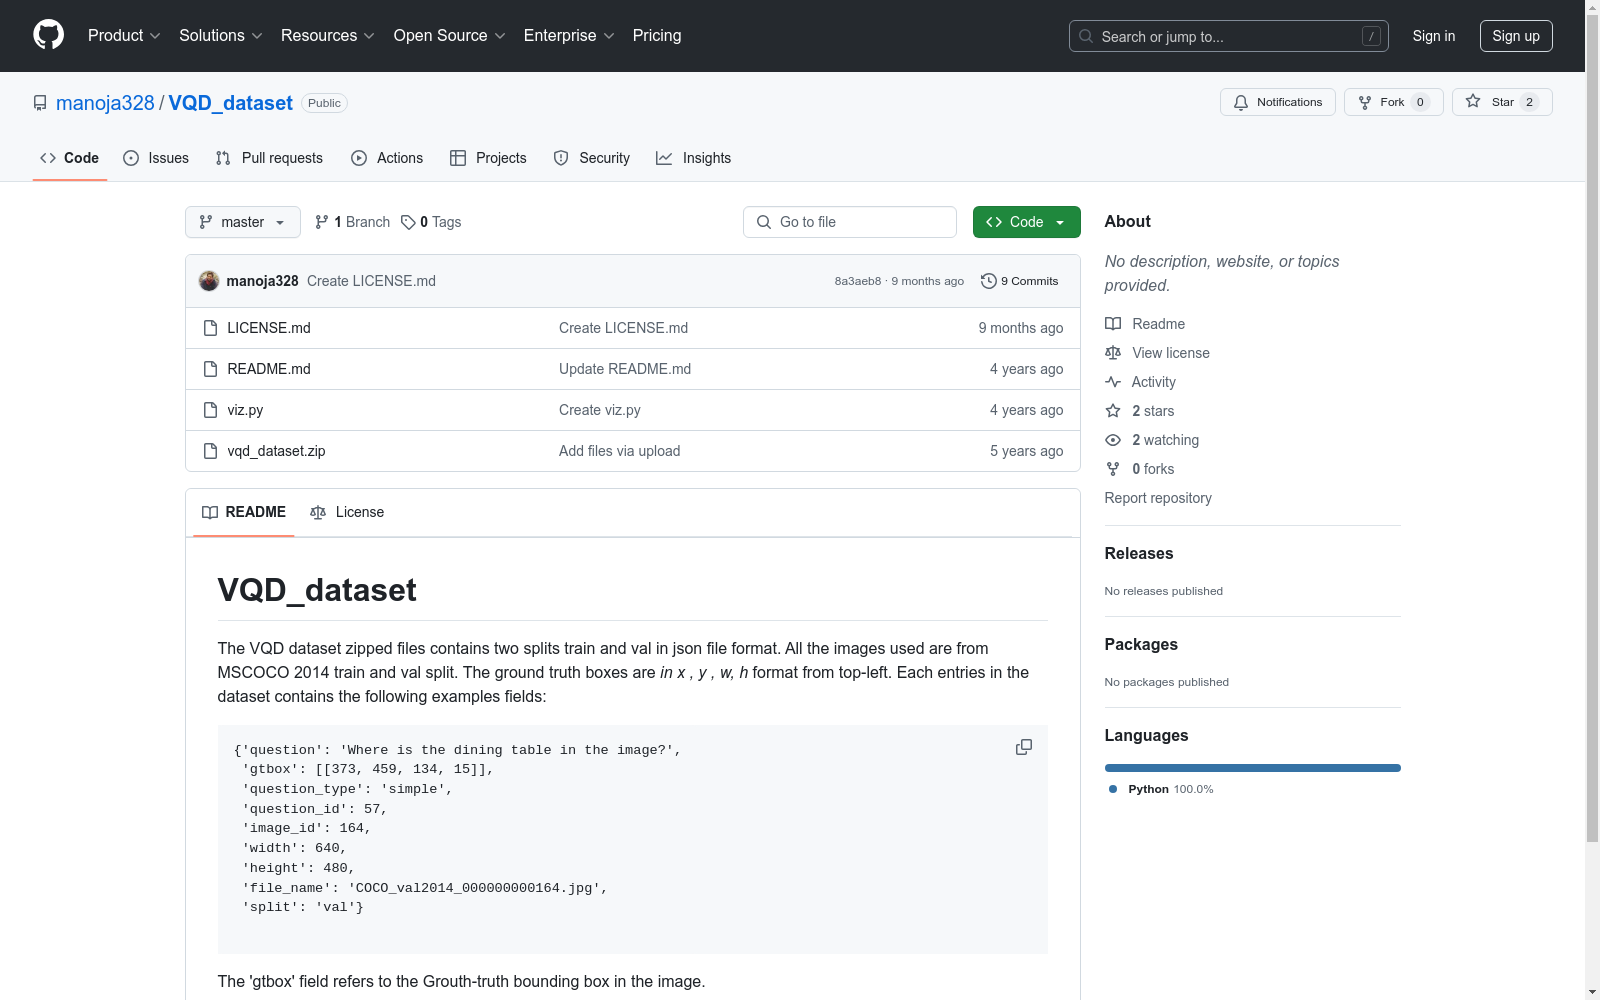
Task: View the 9 Commits history
Action: click(1020, 281)
